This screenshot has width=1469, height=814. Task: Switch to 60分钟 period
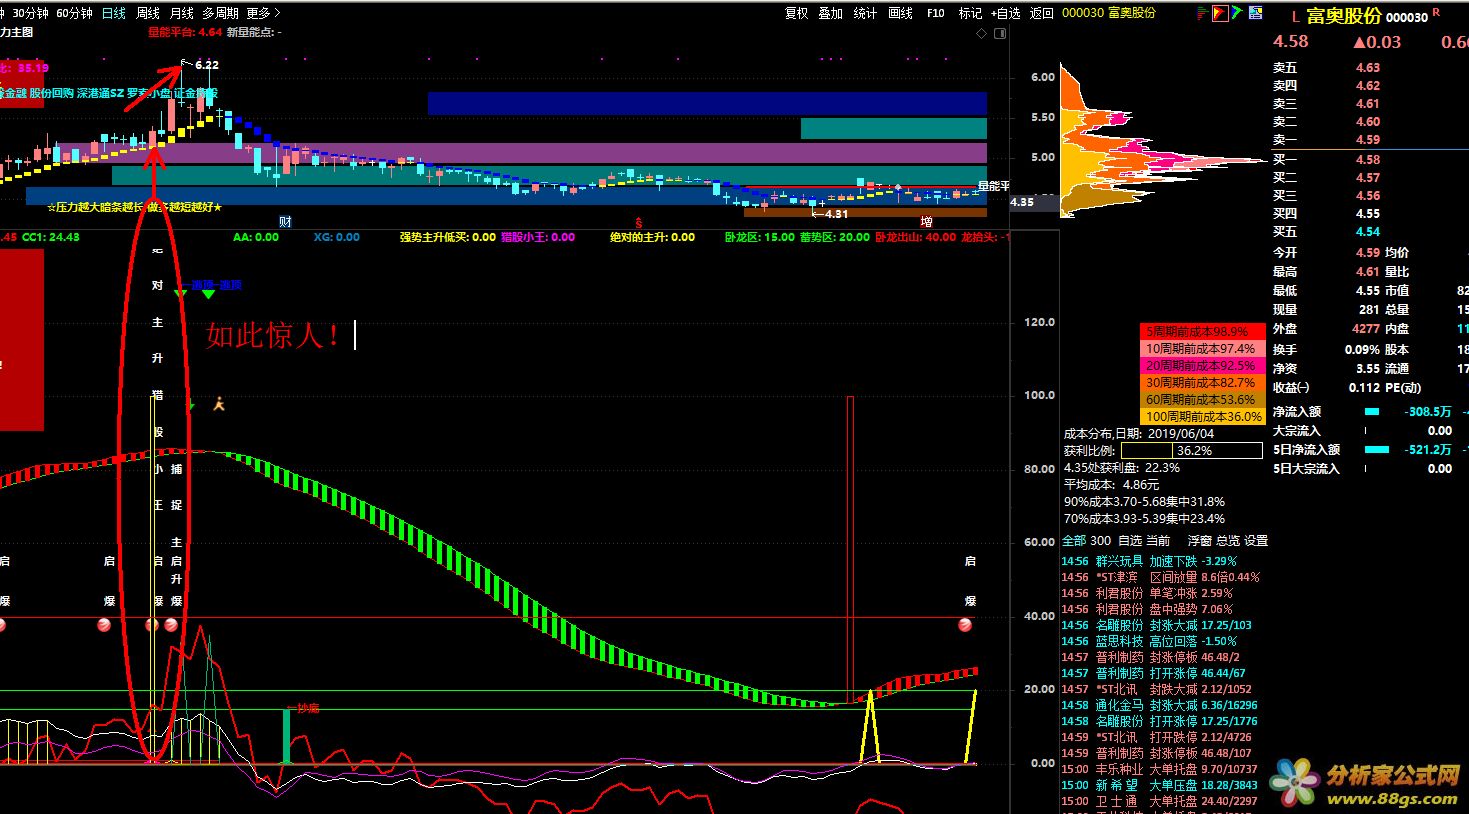click(74, 13)
